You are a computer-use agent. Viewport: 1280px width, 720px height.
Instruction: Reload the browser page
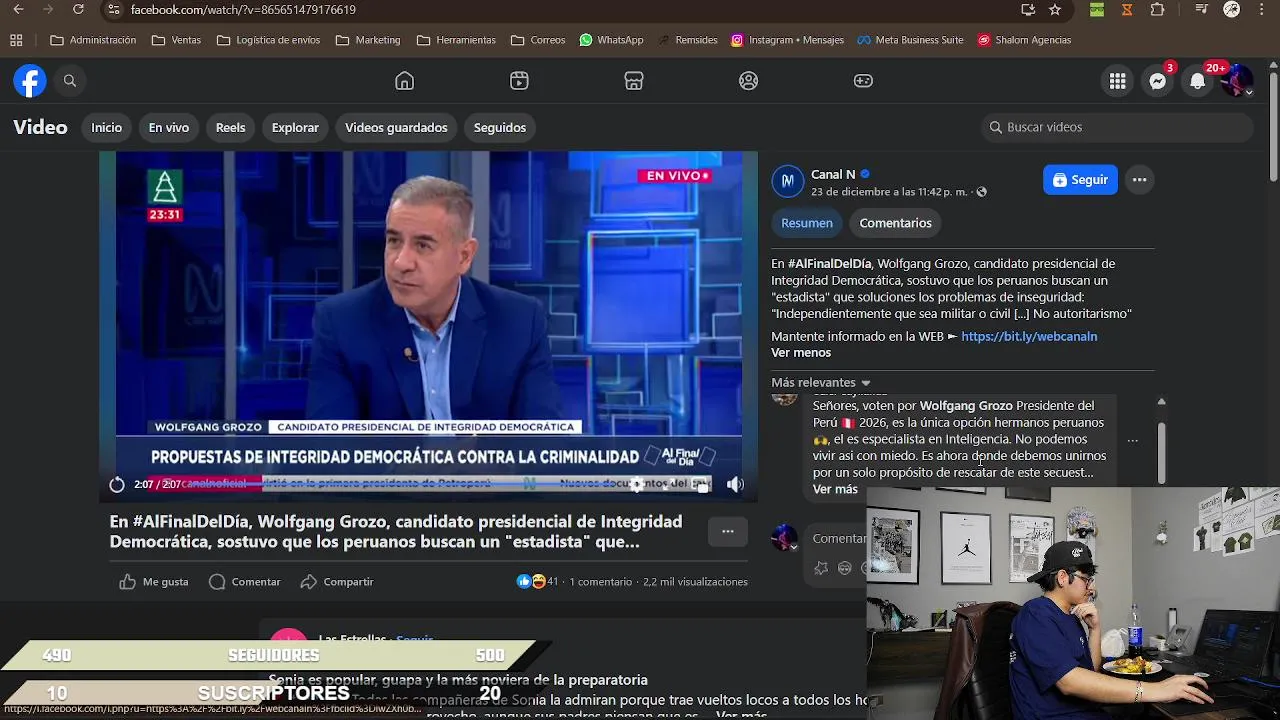coord(79,10)
